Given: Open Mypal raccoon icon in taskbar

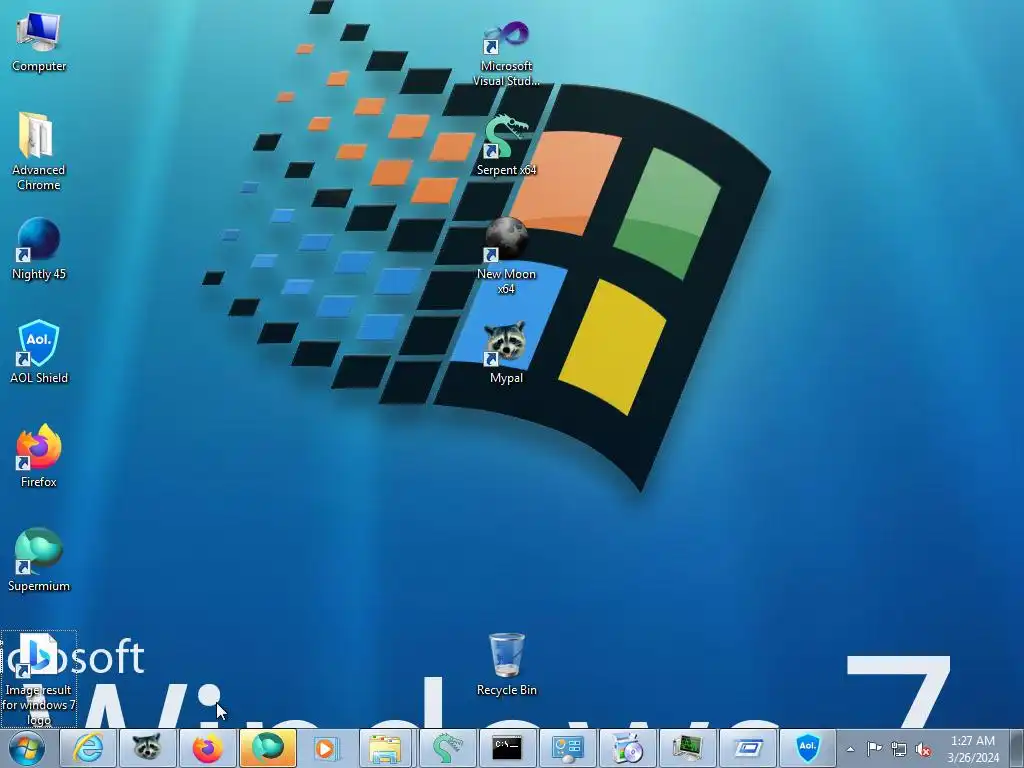Looking at the screenshot, I should coord(147,748).
